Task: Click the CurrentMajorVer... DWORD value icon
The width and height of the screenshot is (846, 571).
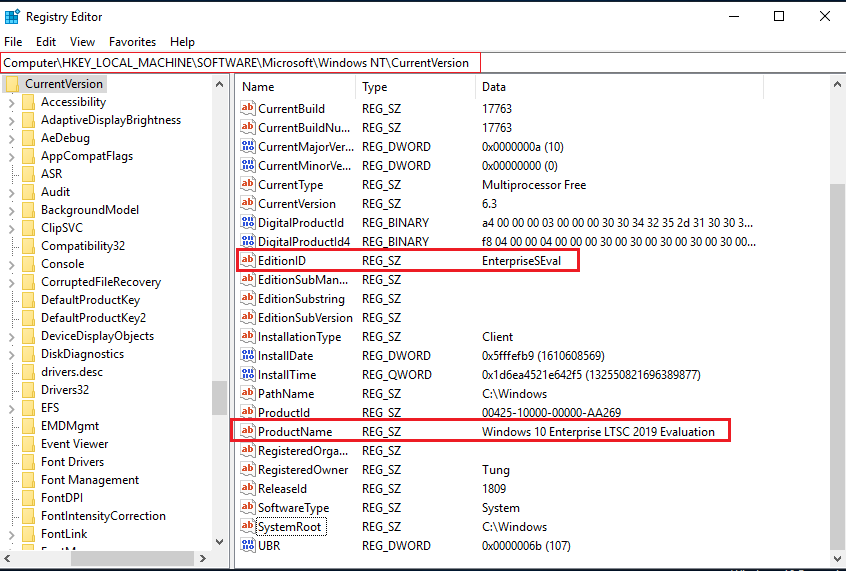Action: click(248, 146)
